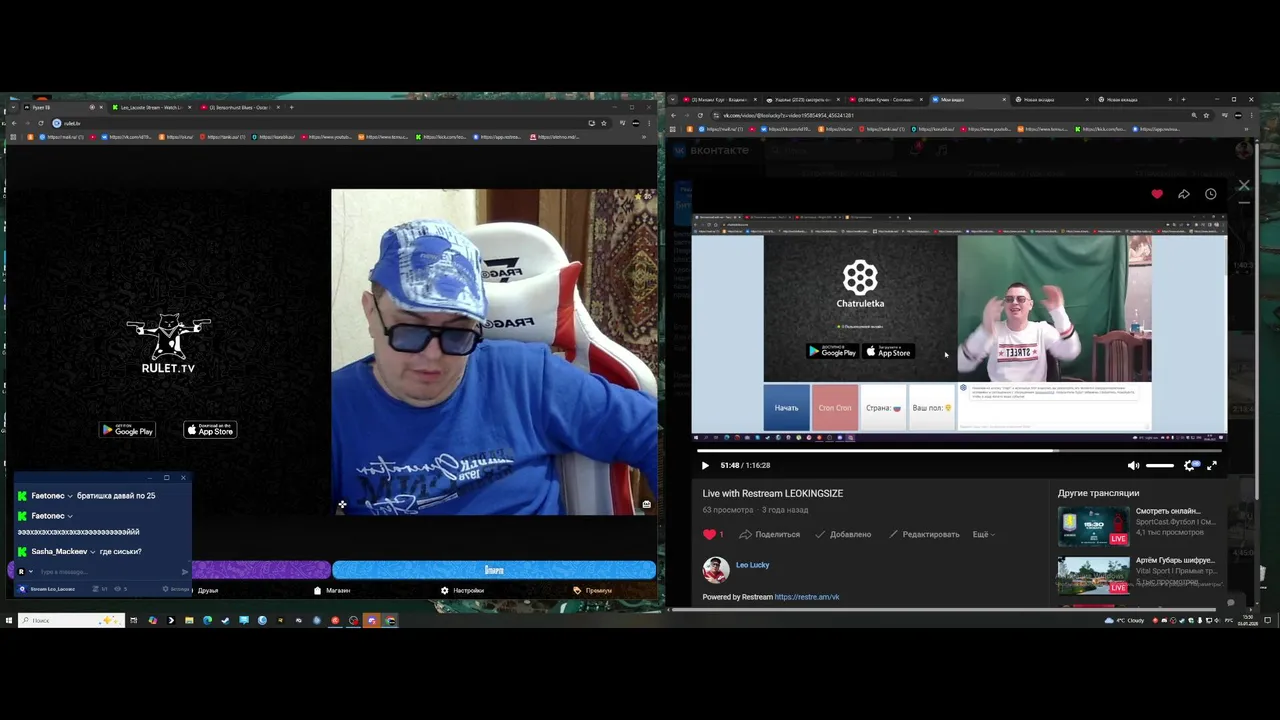The image size is (1280, 720).
Task: Play the VK video
Action: [705, 465]
